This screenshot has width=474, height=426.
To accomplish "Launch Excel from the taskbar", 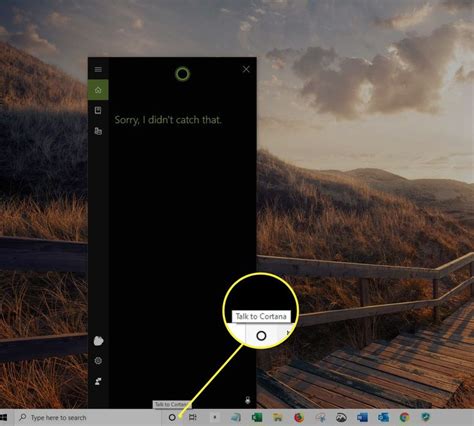I will [257, 417].
